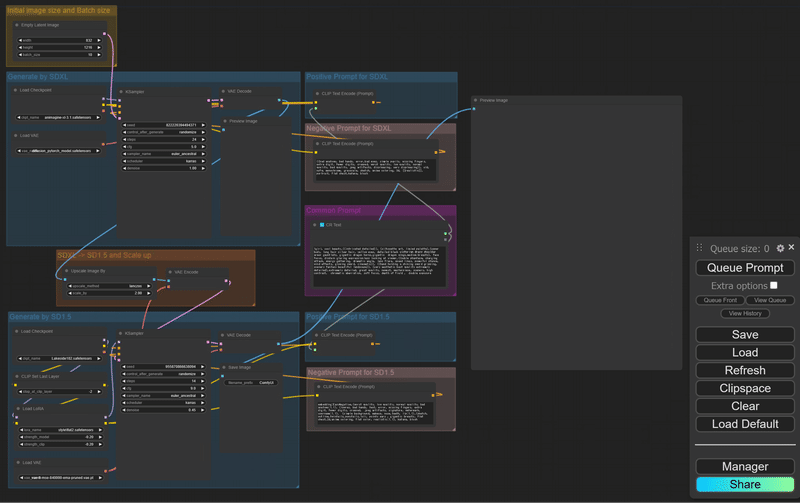This screenshot has height=503, width=800.
Task: Click the drag handle beside Queue size
Action: (699, 248)
